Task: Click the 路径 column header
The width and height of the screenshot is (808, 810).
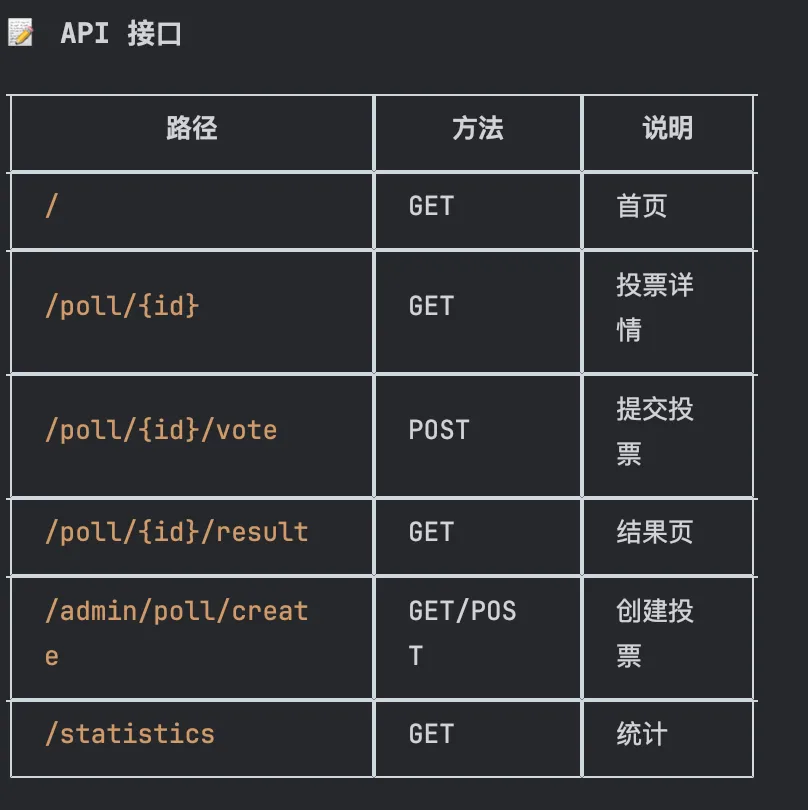Action: [x=191, y=128]
